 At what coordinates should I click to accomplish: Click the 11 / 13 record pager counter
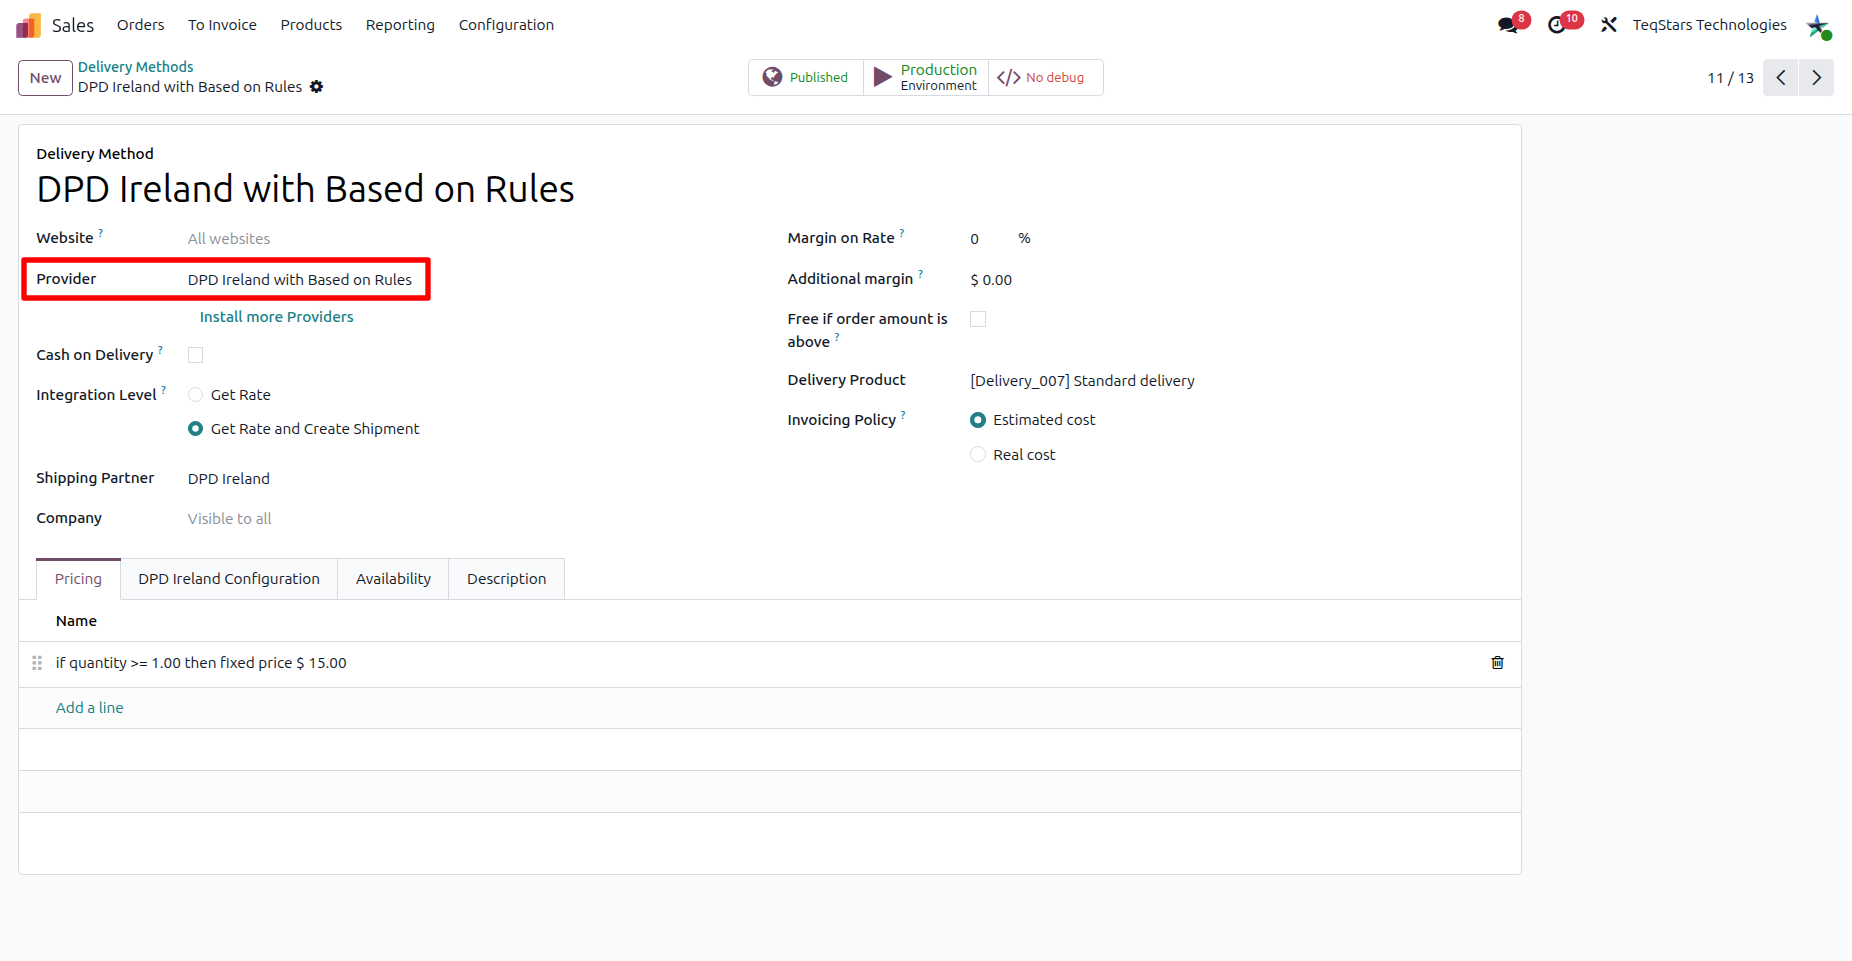pyautogui.click(x=1730, y=78)
